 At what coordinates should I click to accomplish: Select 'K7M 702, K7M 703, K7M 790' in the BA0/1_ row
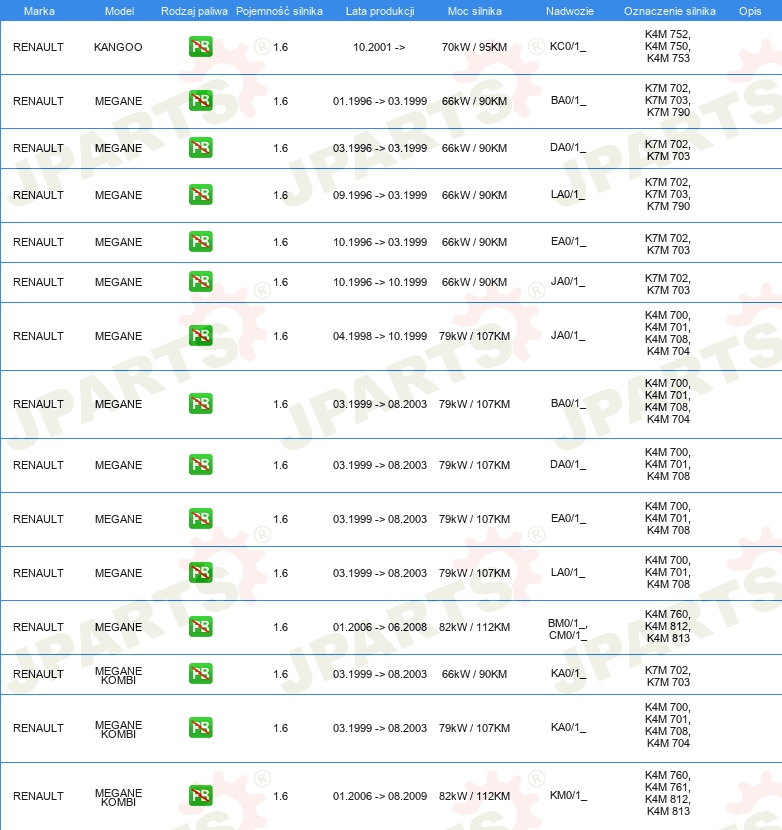point(668,101)
